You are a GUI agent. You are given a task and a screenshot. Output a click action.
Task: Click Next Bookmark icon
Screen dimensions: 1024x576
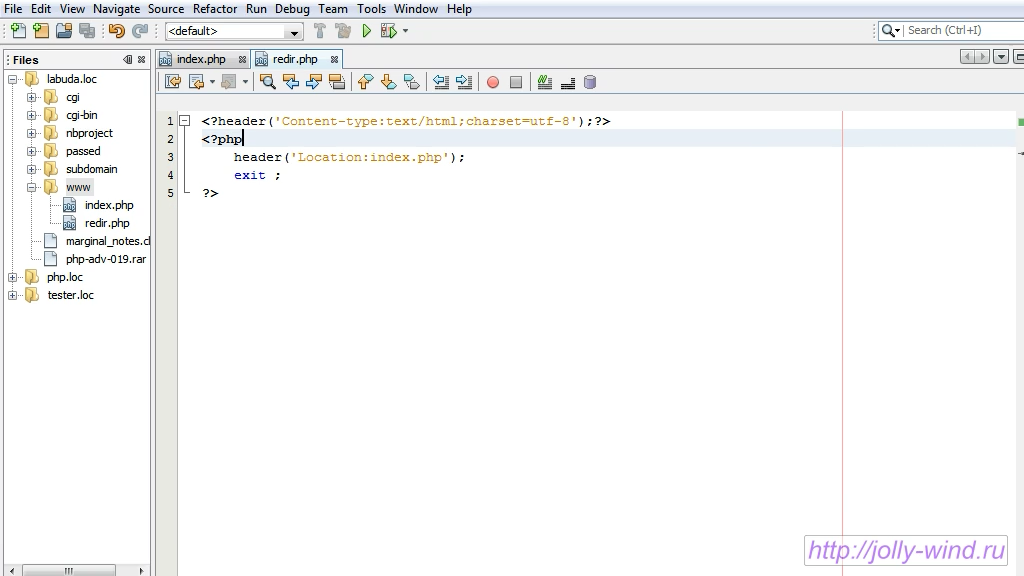389,82
